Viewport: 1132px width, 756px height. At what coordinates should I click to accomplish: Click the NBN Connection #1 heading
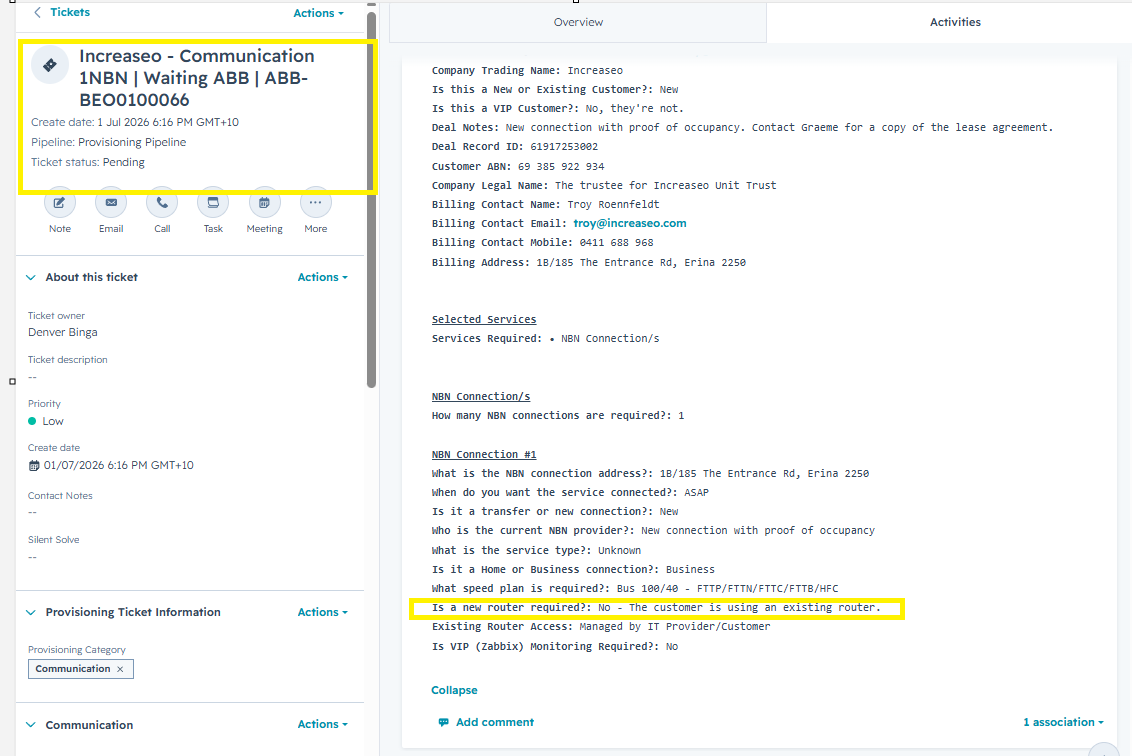(x=484, y=454)
